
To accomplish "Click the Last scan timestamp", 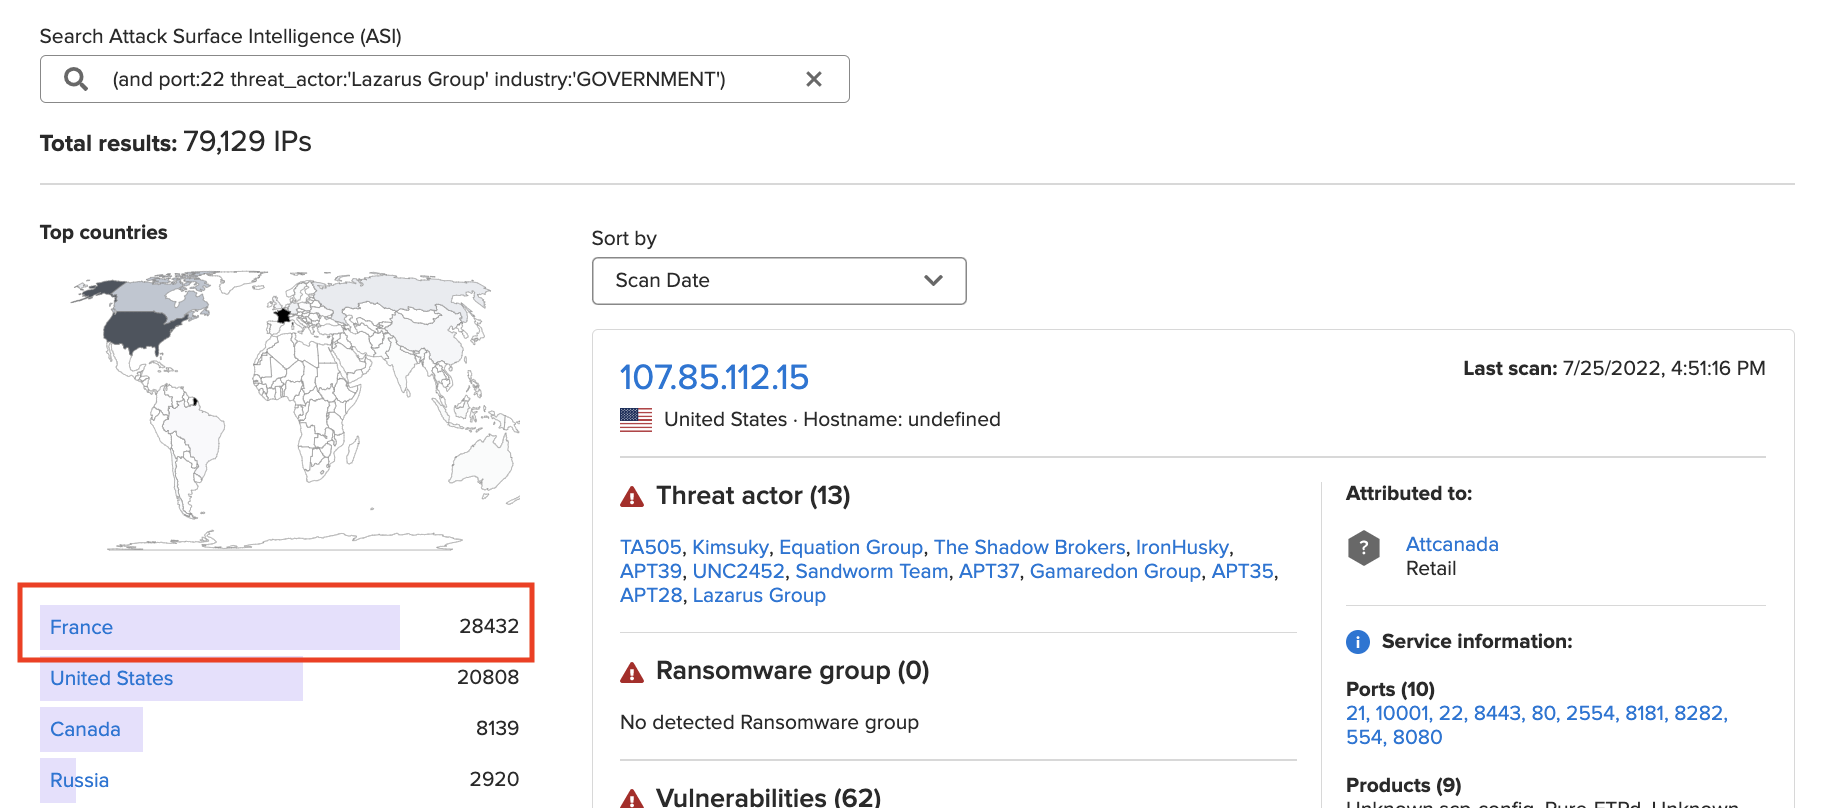I will pyautogui.click(x=1614, y=368).
